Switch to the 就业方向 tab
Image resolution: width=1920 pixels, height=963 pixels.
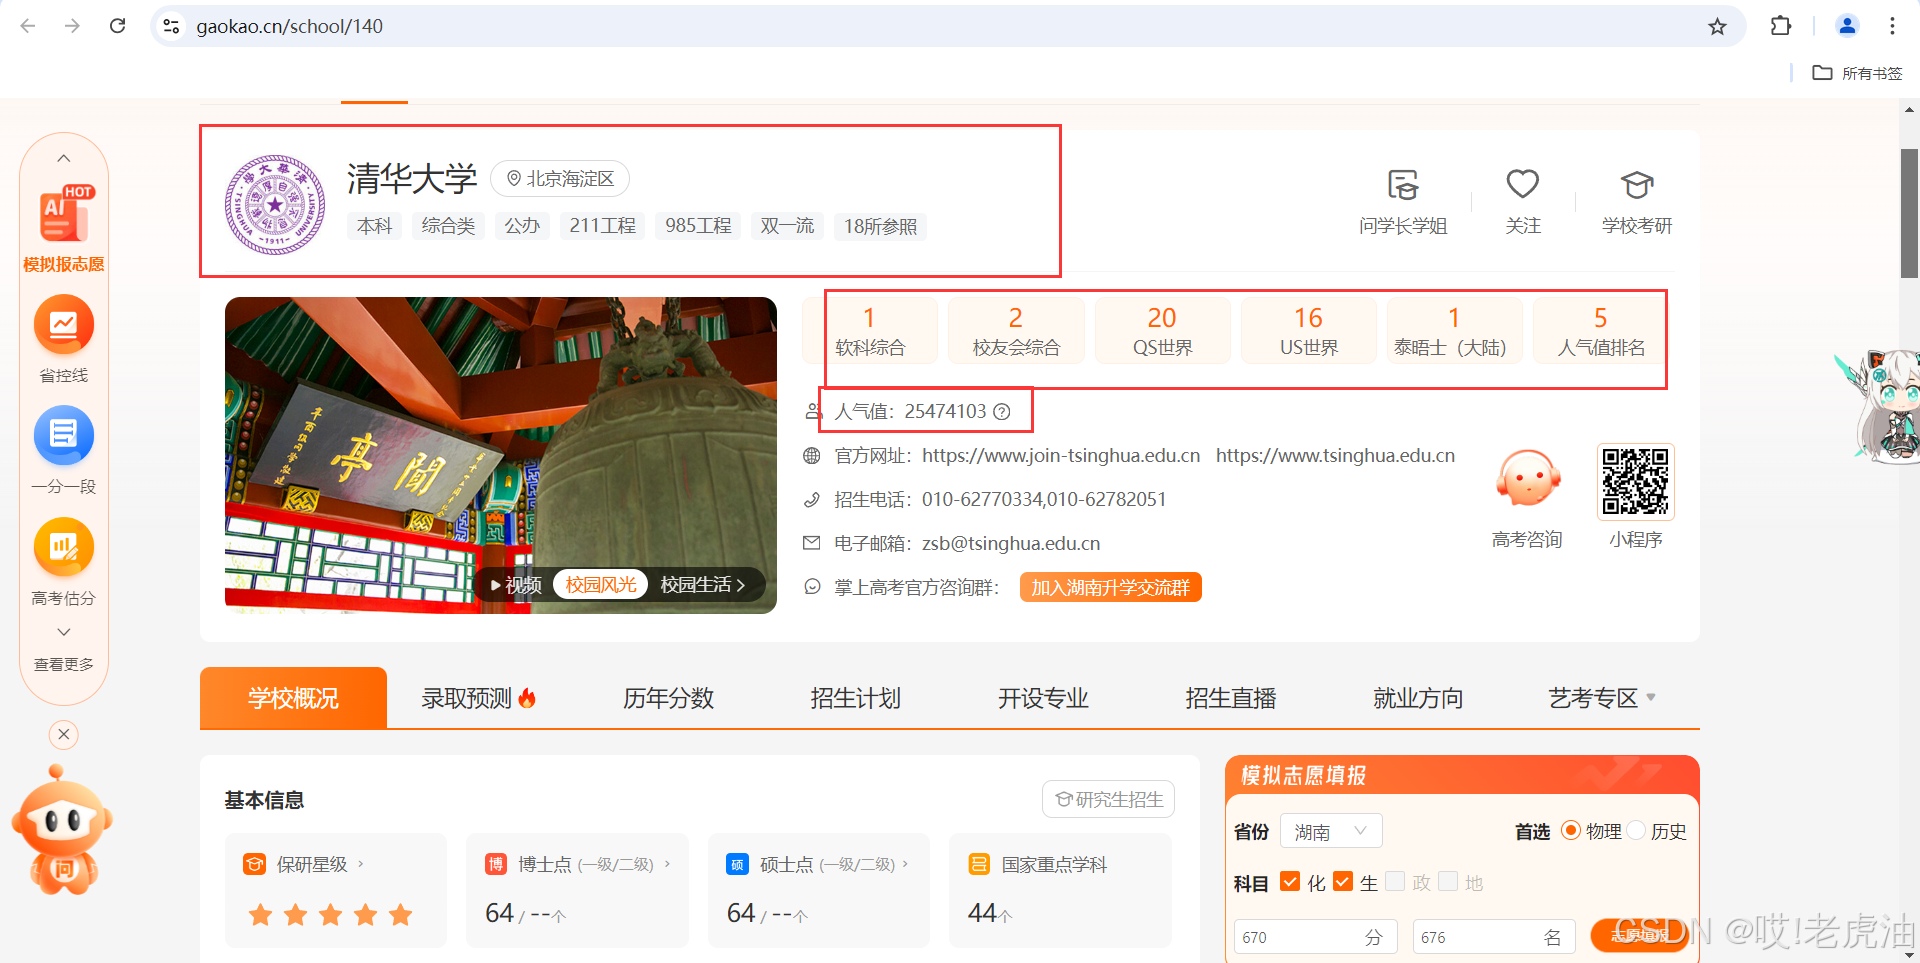(x=1418, y=698)
